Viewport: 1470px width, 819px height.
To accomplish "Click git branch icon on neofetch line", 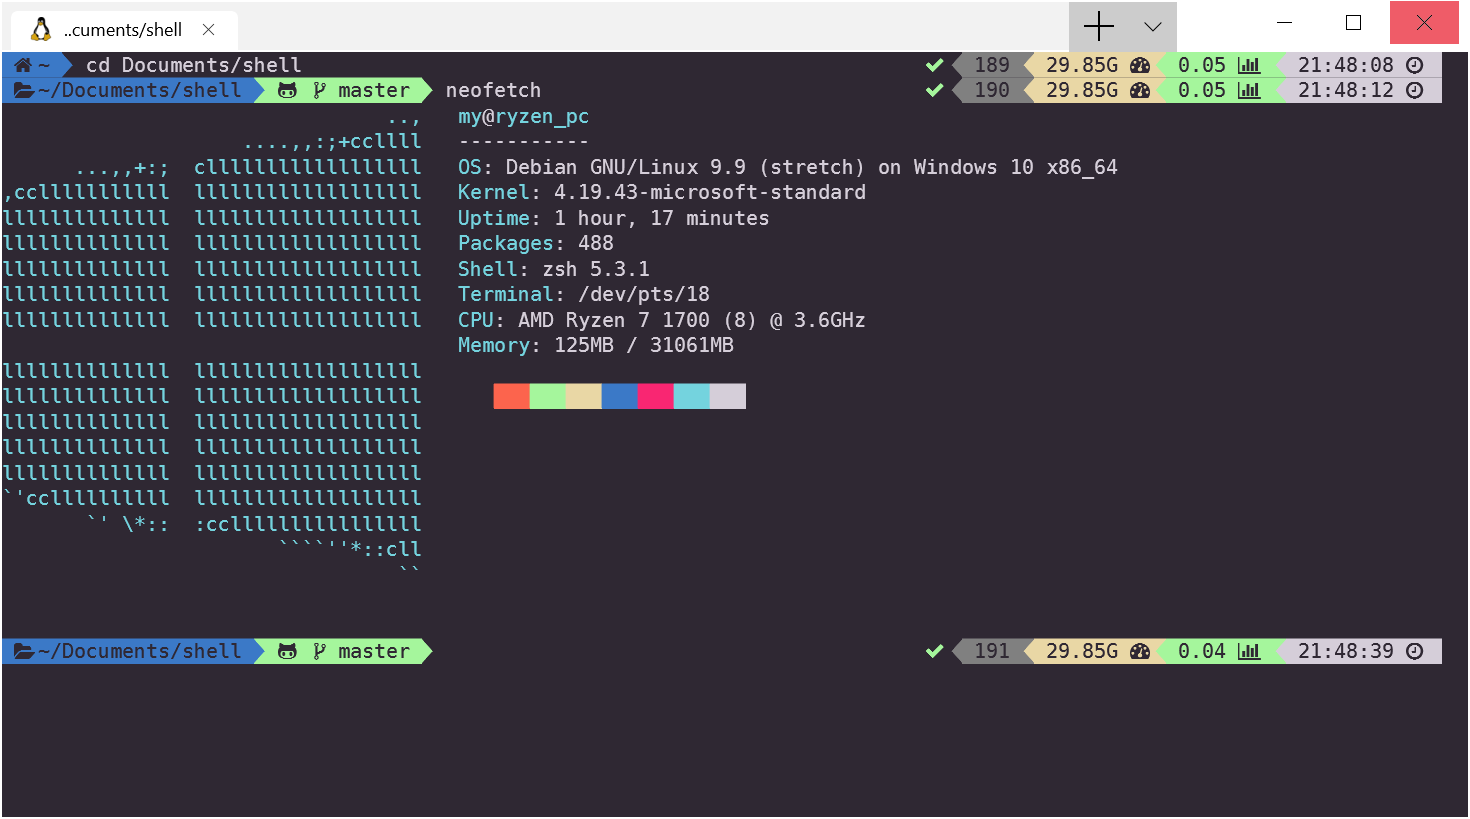I will 319,91.
